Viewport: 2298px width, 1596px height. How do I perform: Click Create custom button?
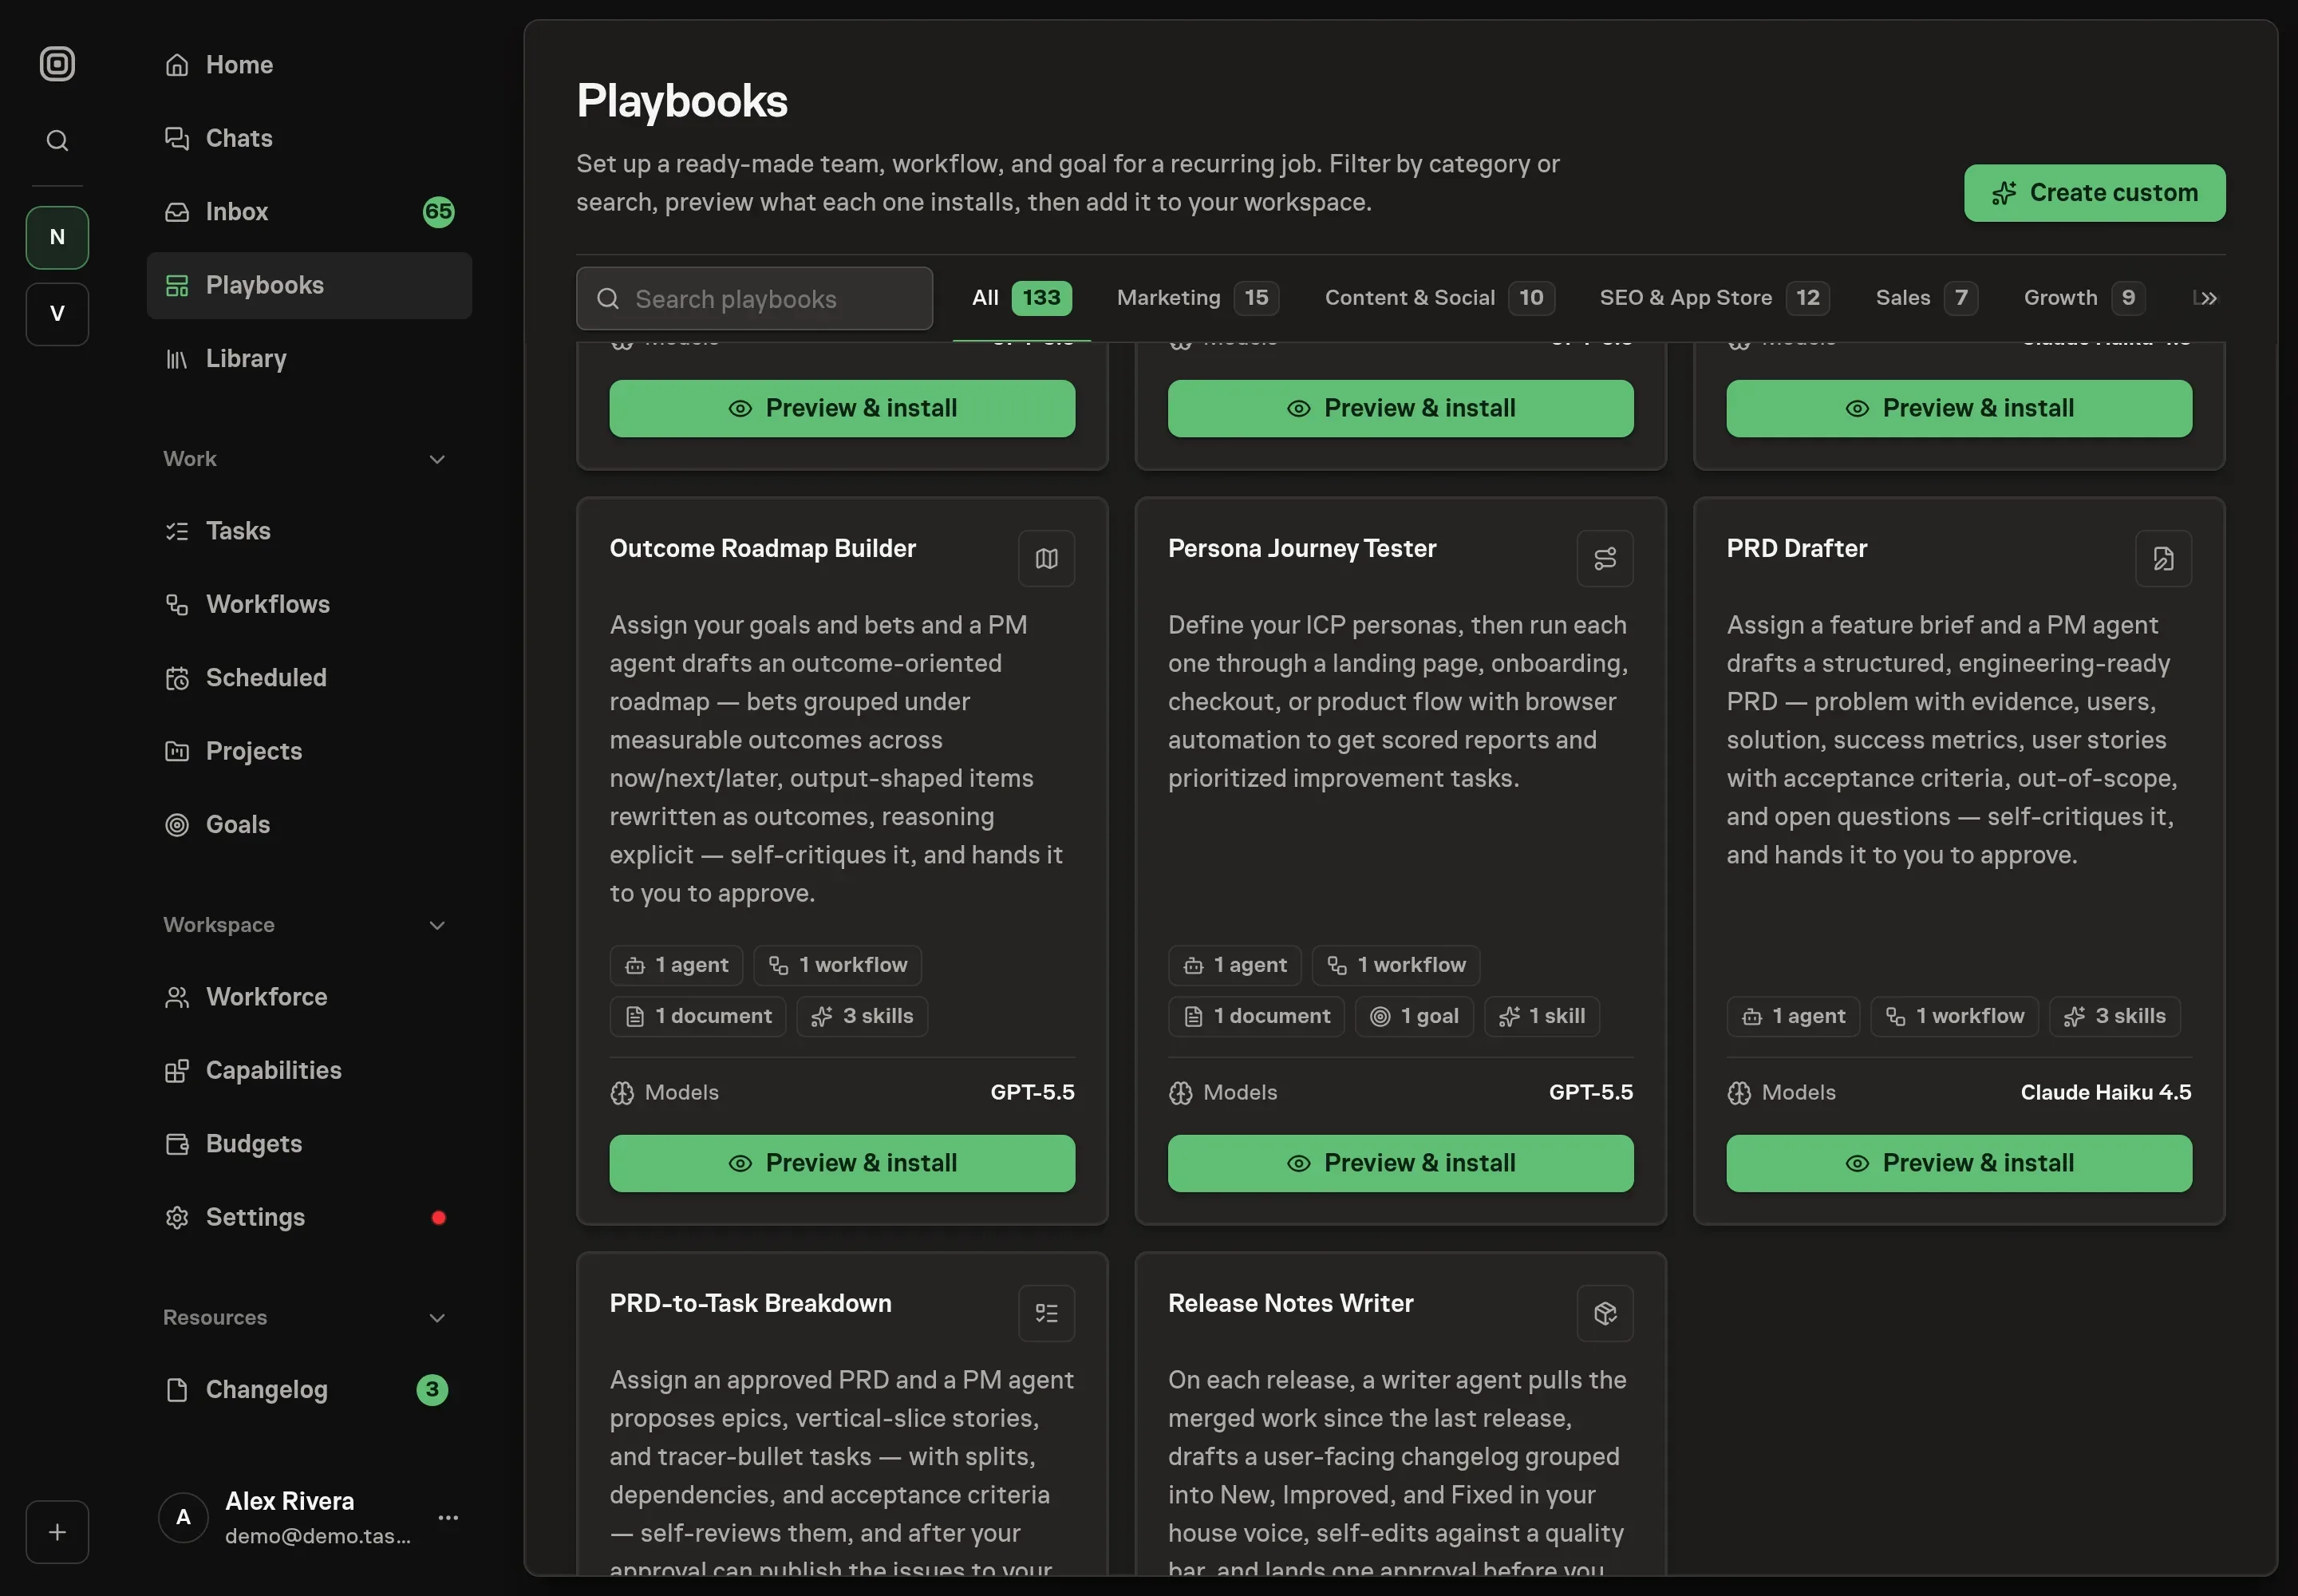tap(2094, 193)
